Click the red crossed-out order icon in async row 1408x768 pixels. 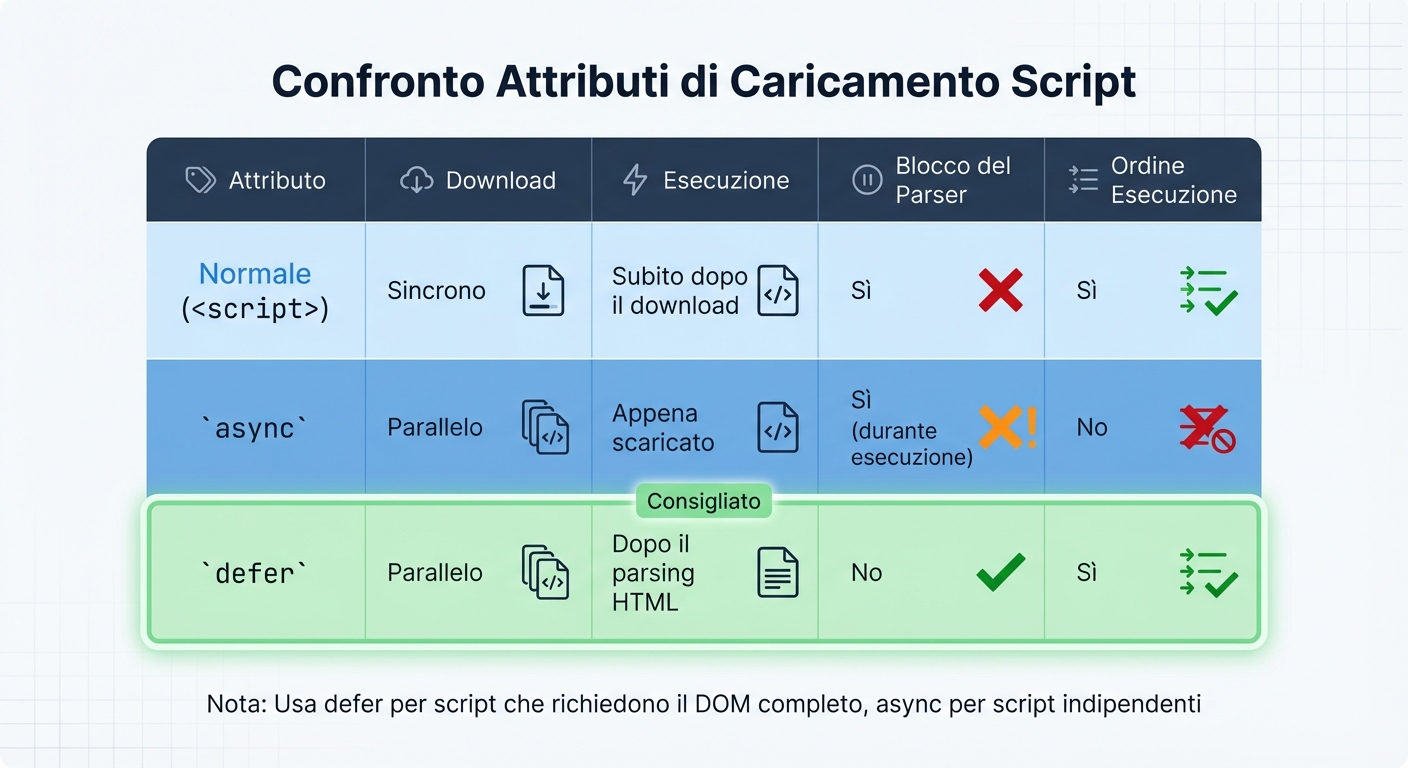tap(1207, 428)
